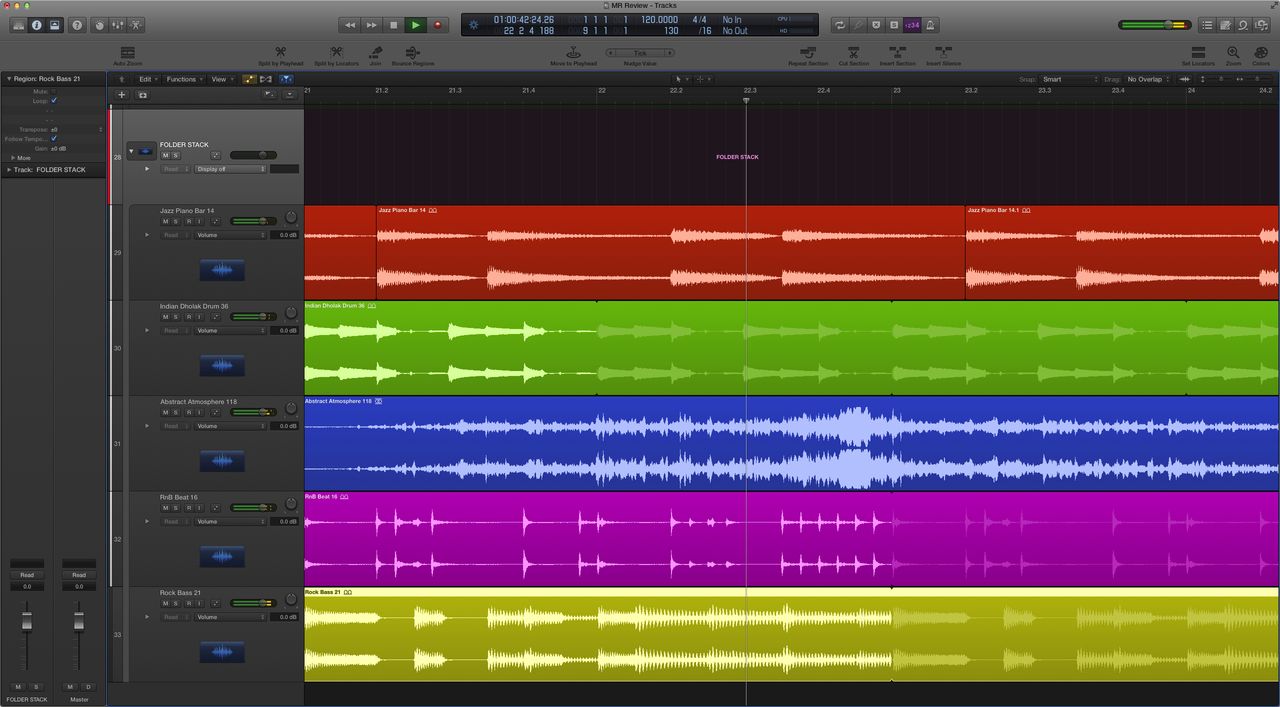The height and width of the screenshot is (707, 1280).
Task: Toggle the metronome click
Action: [x=930, y=24]
